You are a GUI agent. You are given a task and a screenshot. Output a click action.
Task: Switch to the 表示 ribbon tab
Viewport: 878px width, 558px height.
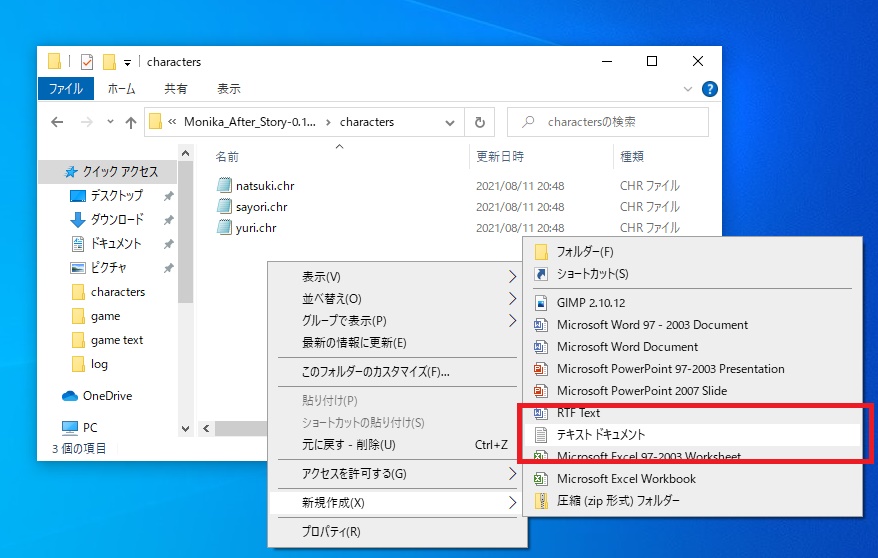[x=229, y=88]
